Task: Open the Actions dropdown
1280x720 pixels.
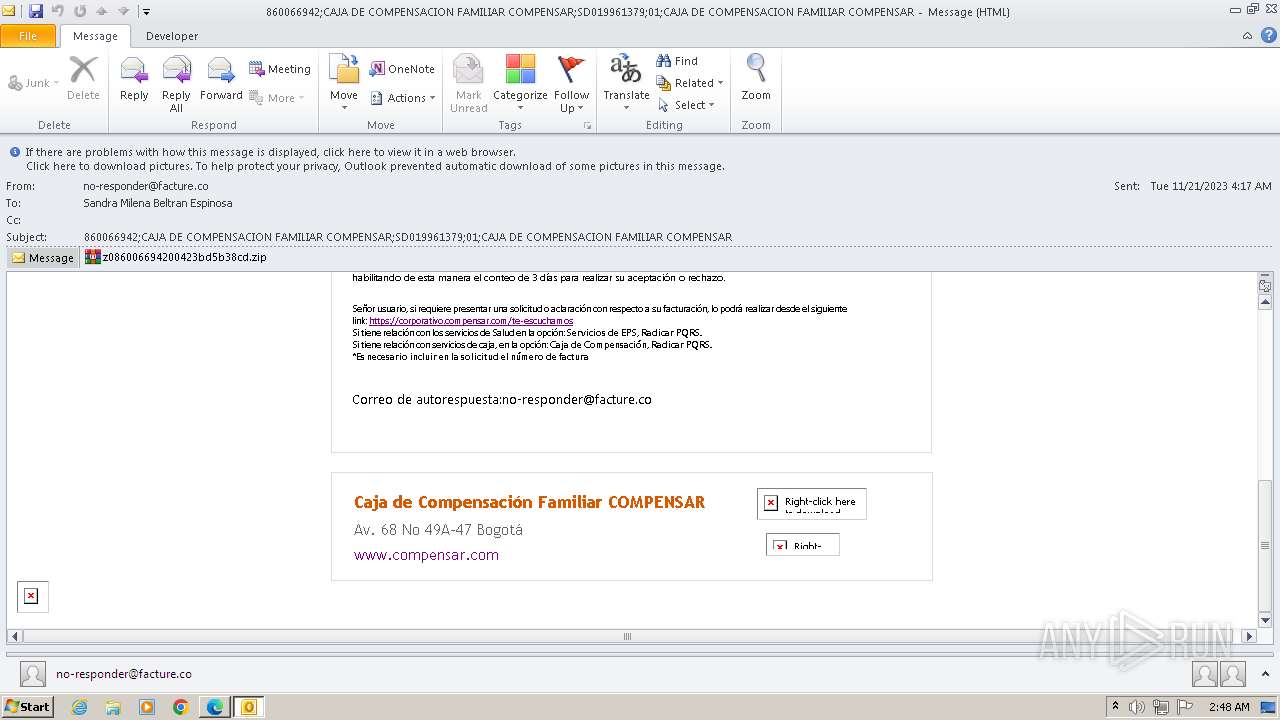Action: [x=403, y=98]
